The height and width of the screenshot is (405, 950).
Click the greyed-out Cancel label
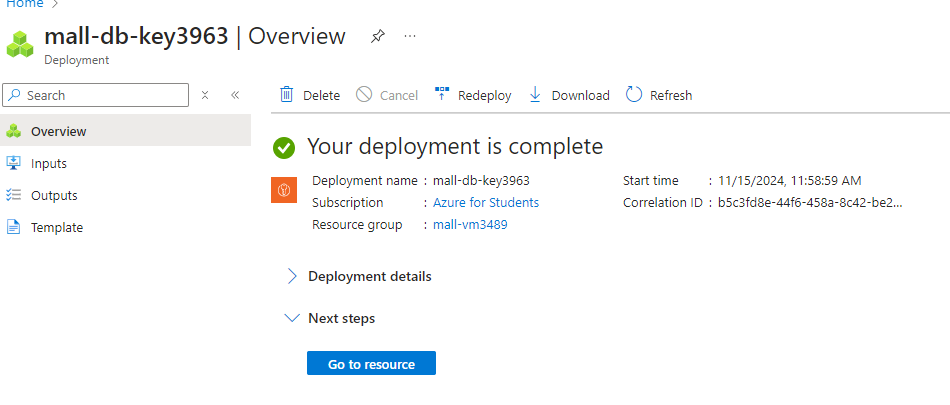pyautogui.click(x=399, y=95)
